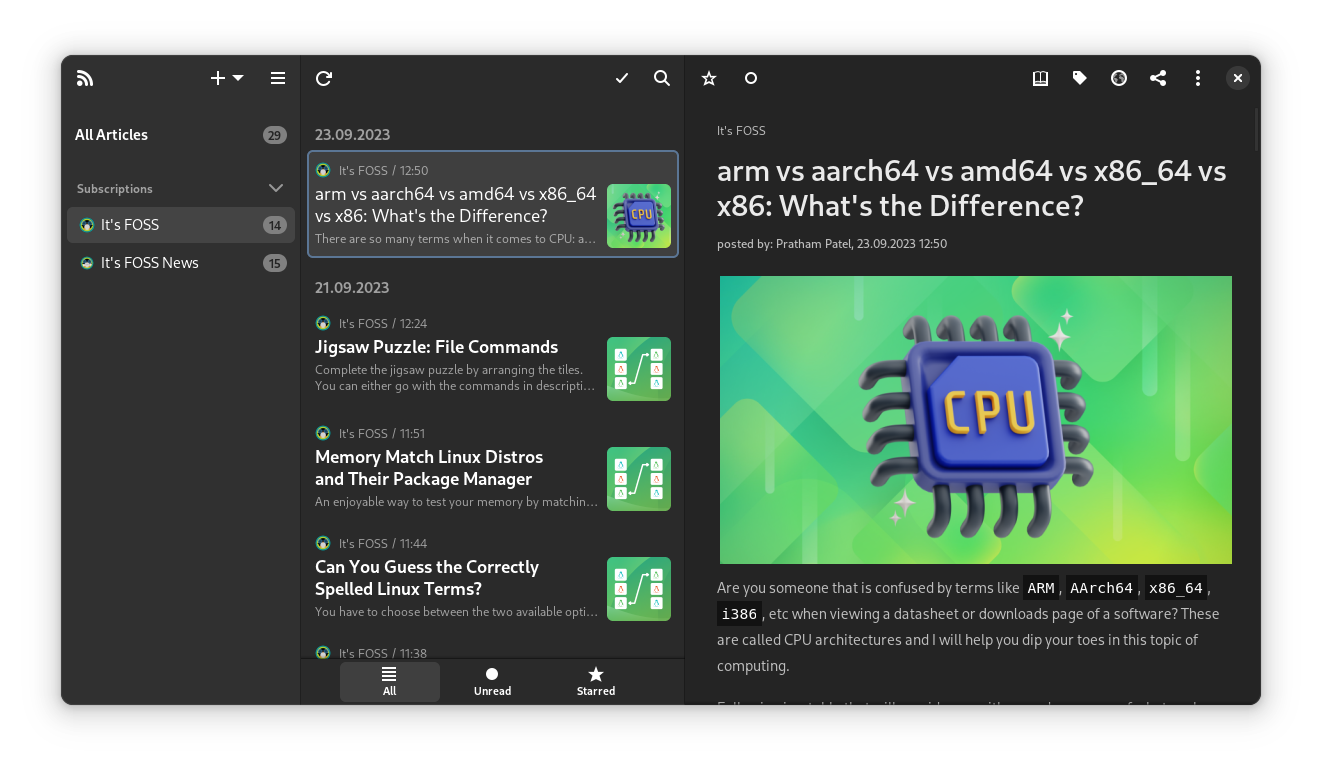1322x772 pixels.
Task: Share the current article
Action: tap(1158, 78)
